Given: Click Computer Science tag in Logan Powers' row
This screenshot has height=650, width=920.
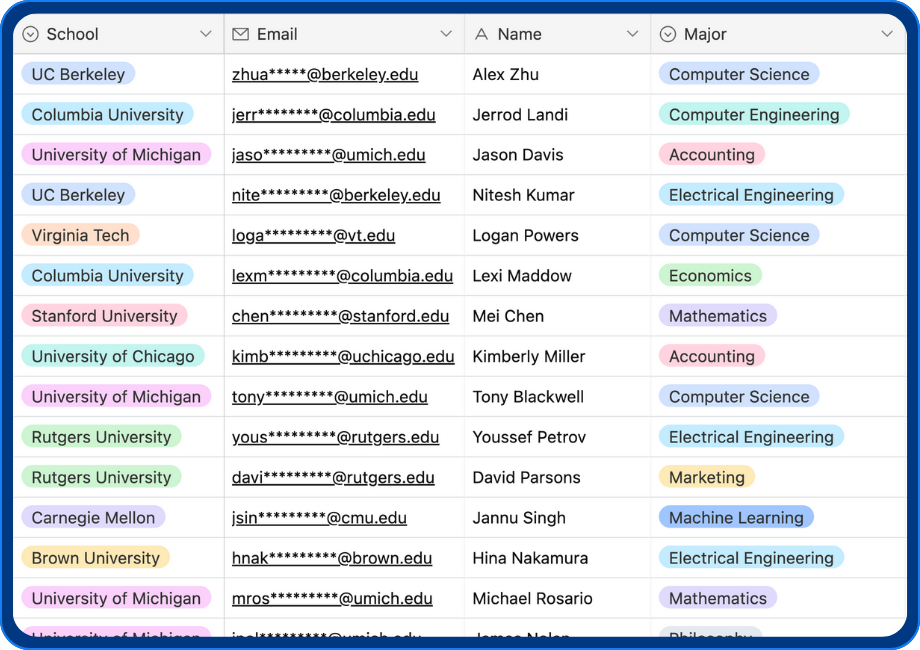Looking at the screenshot, I should (739, 235).
